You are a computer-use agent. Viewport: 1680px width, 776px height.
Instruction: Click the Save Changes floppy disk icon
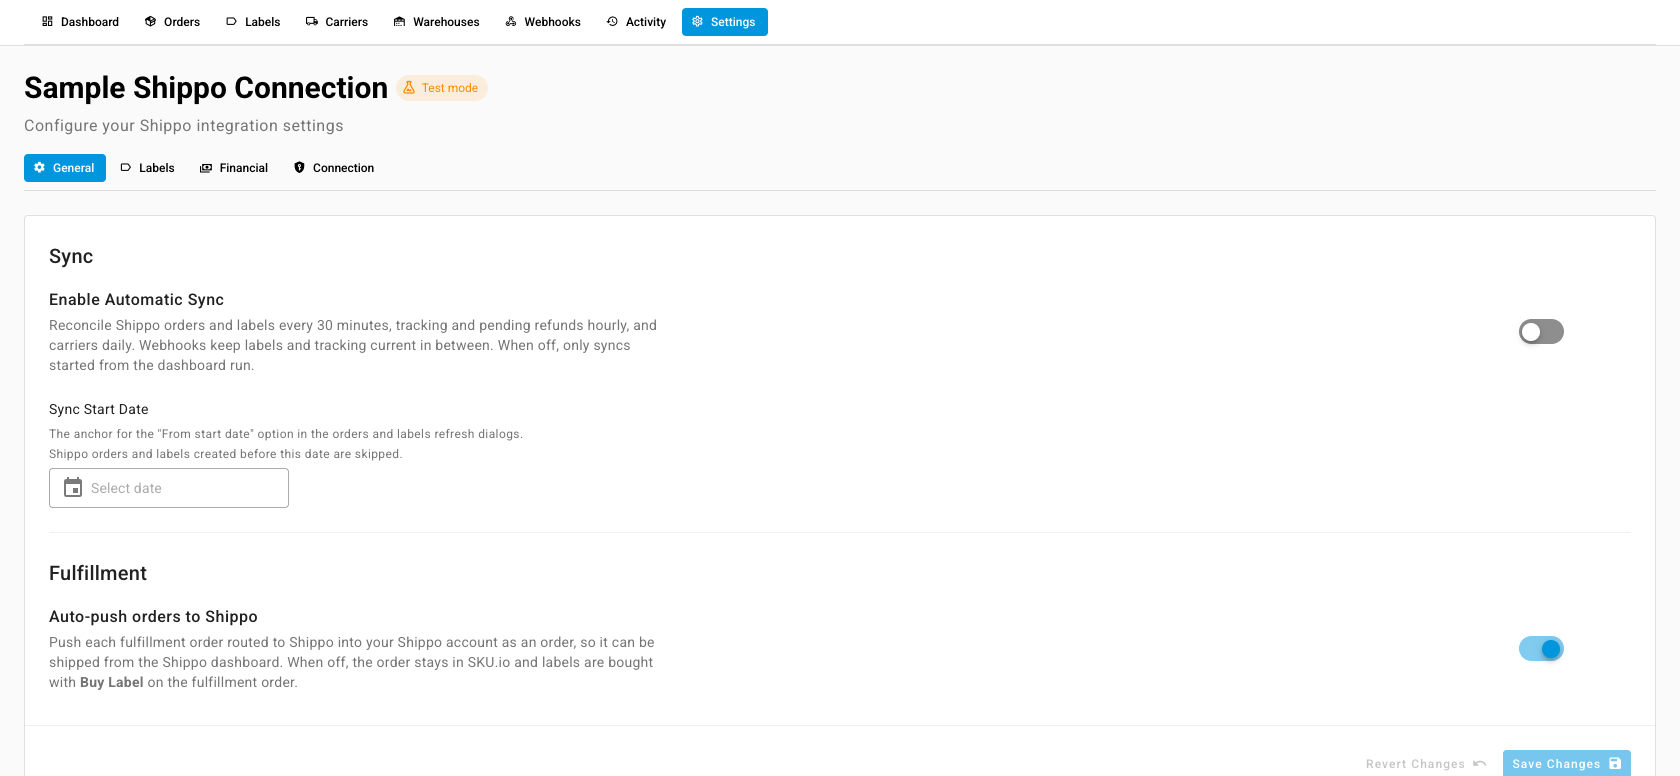(1615, 764)
